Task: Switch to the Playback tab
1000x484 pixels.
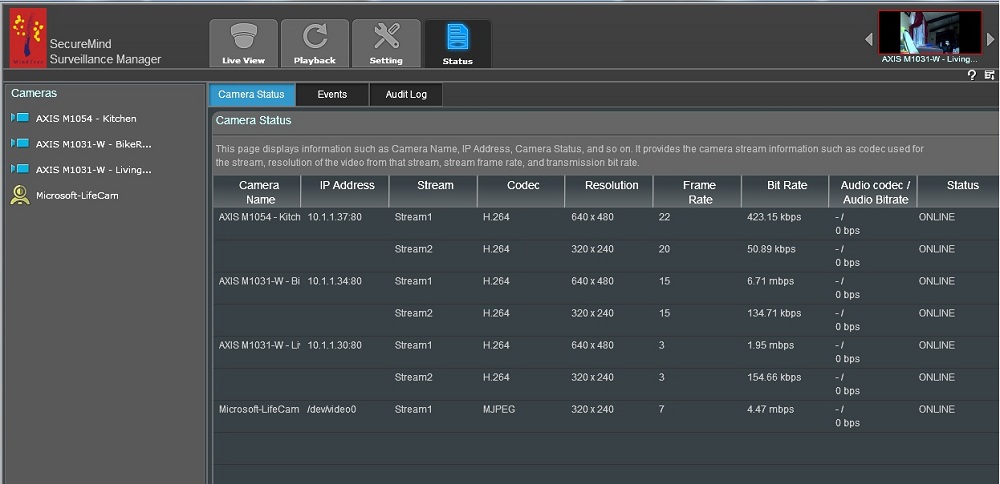Action: 314,43
